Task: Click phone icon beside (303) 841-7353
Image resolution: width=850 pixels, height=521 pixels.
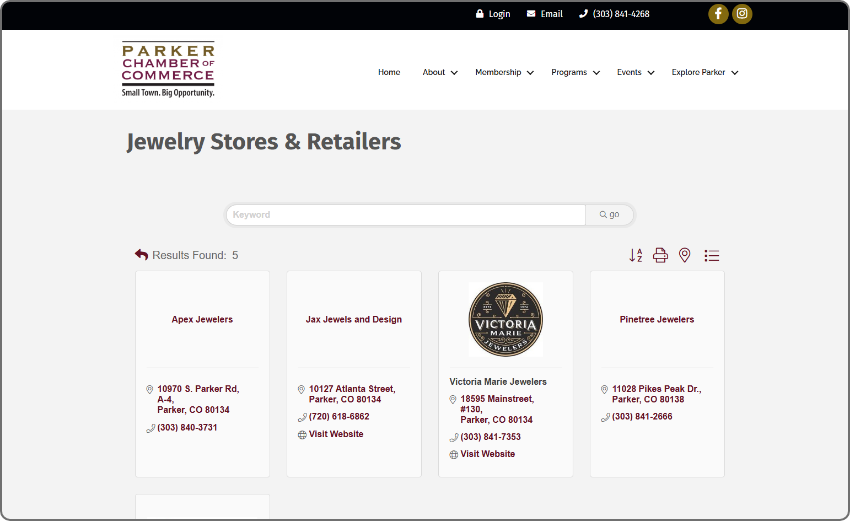Action: click(x=454, y=438)
